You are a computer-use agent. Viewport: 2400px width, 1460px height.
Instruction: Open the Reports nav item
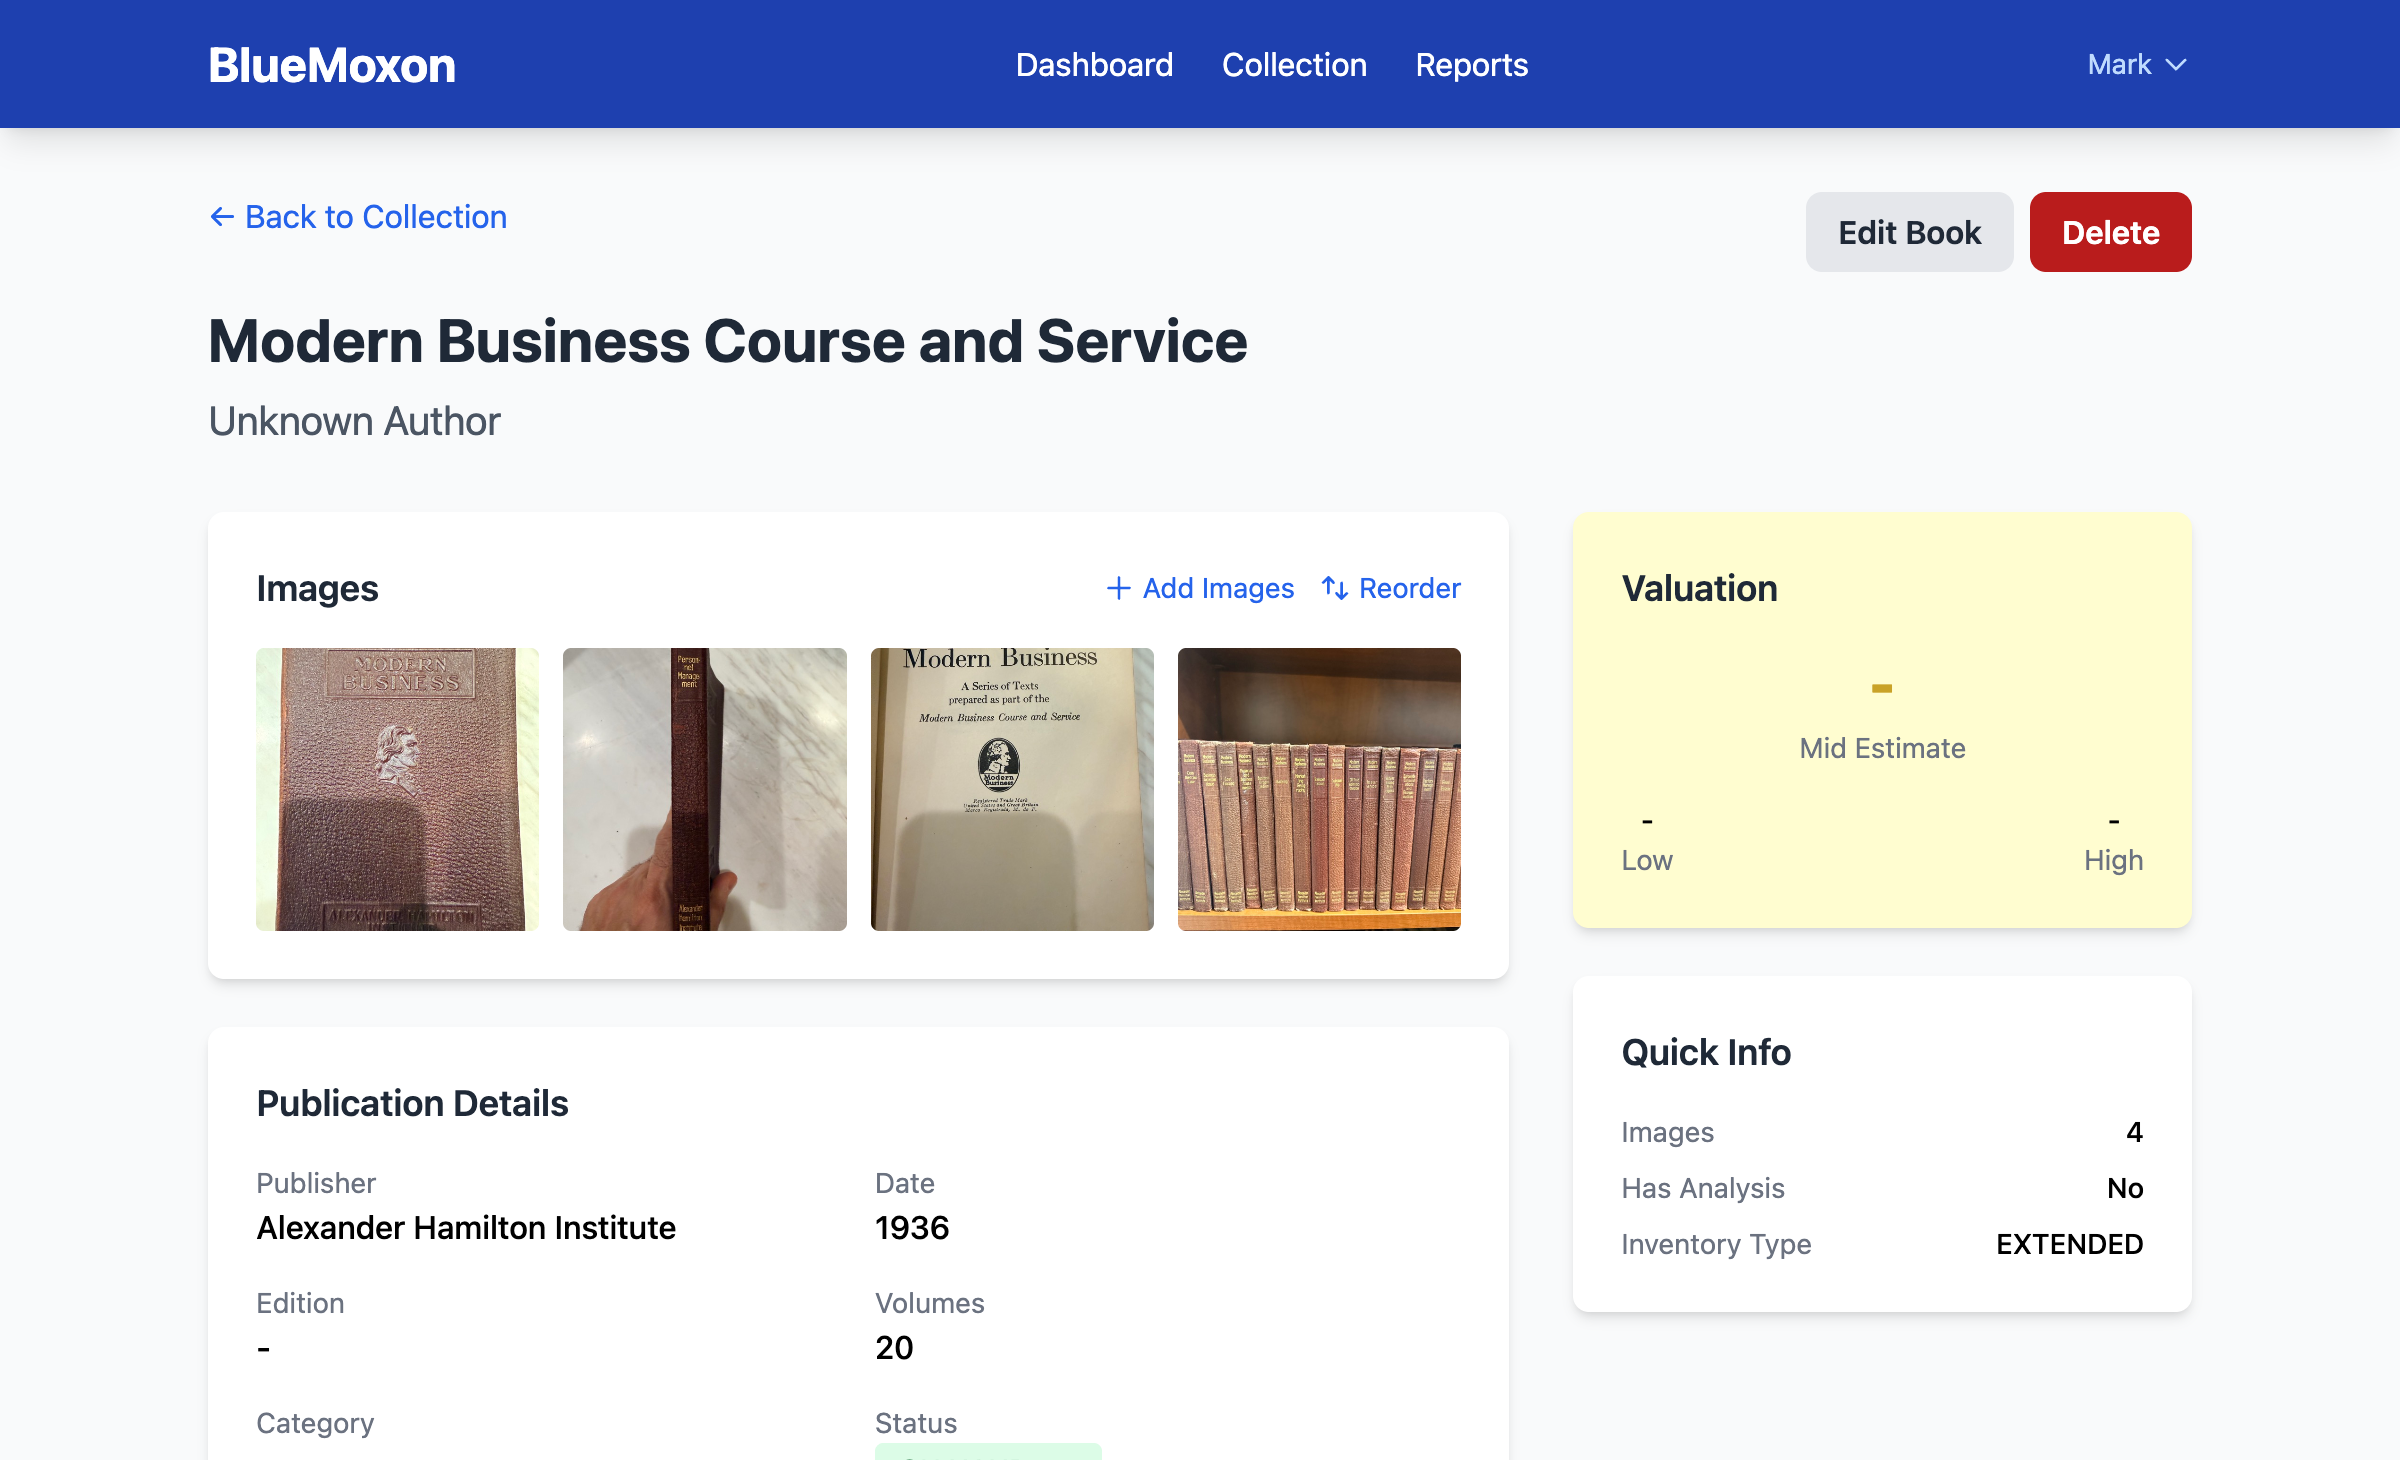[1471, 65]
